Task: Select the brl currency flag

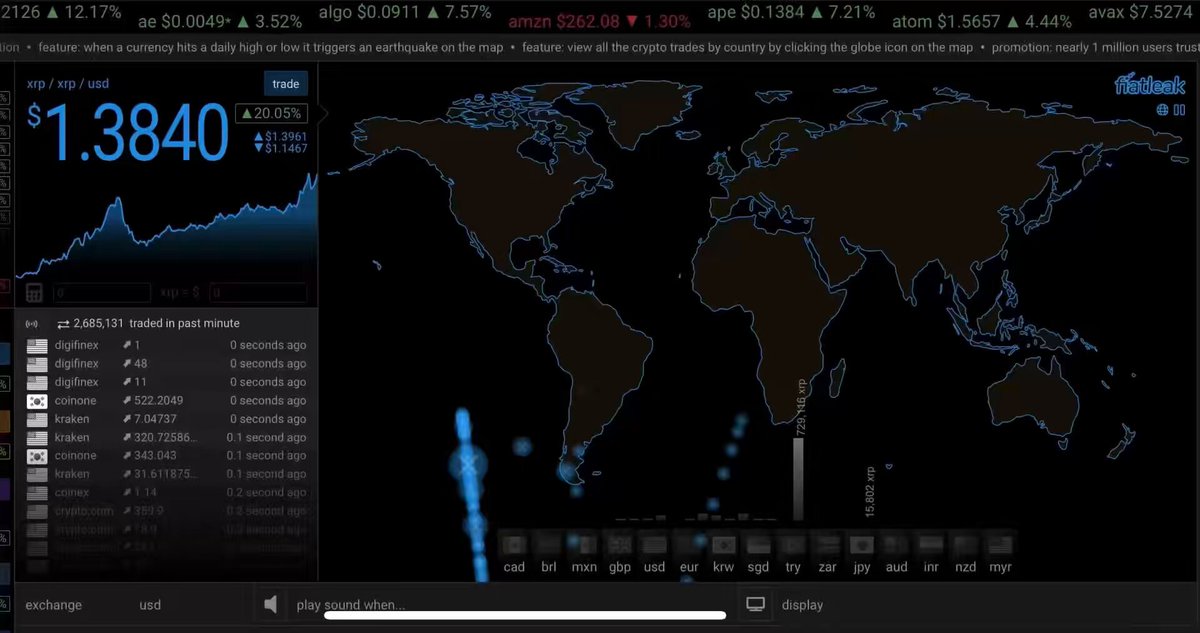Action: 549,546
